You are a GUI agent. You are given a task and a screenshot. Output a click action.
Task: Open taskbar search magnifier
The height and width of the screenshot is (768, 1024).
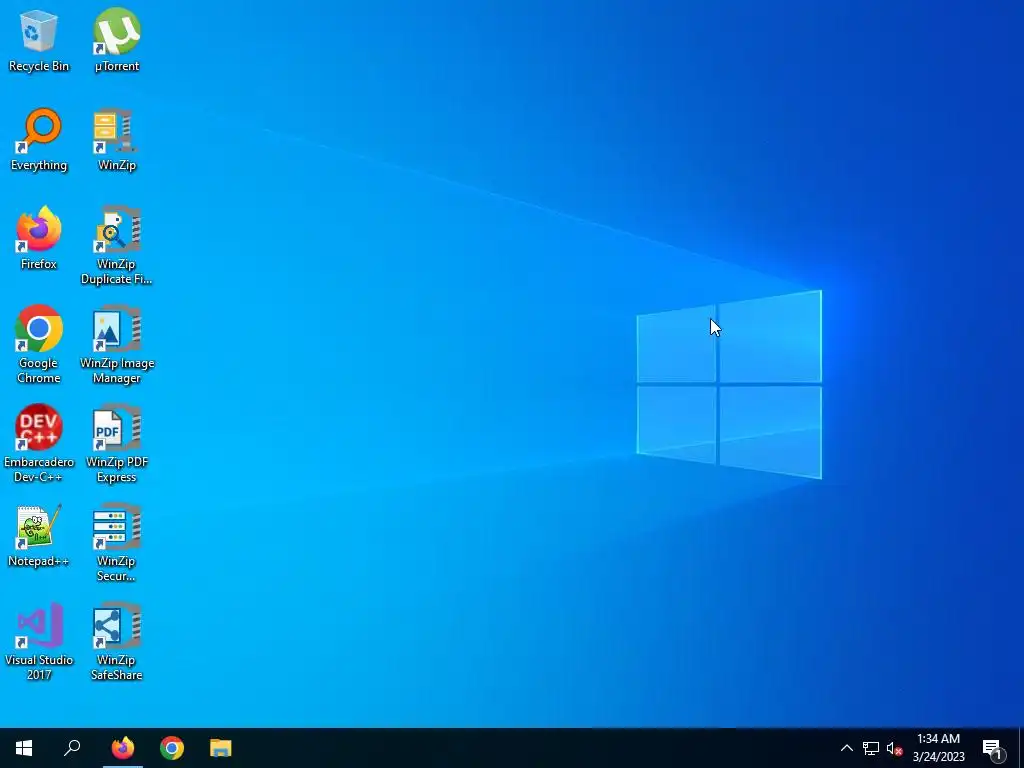[72, 748]
